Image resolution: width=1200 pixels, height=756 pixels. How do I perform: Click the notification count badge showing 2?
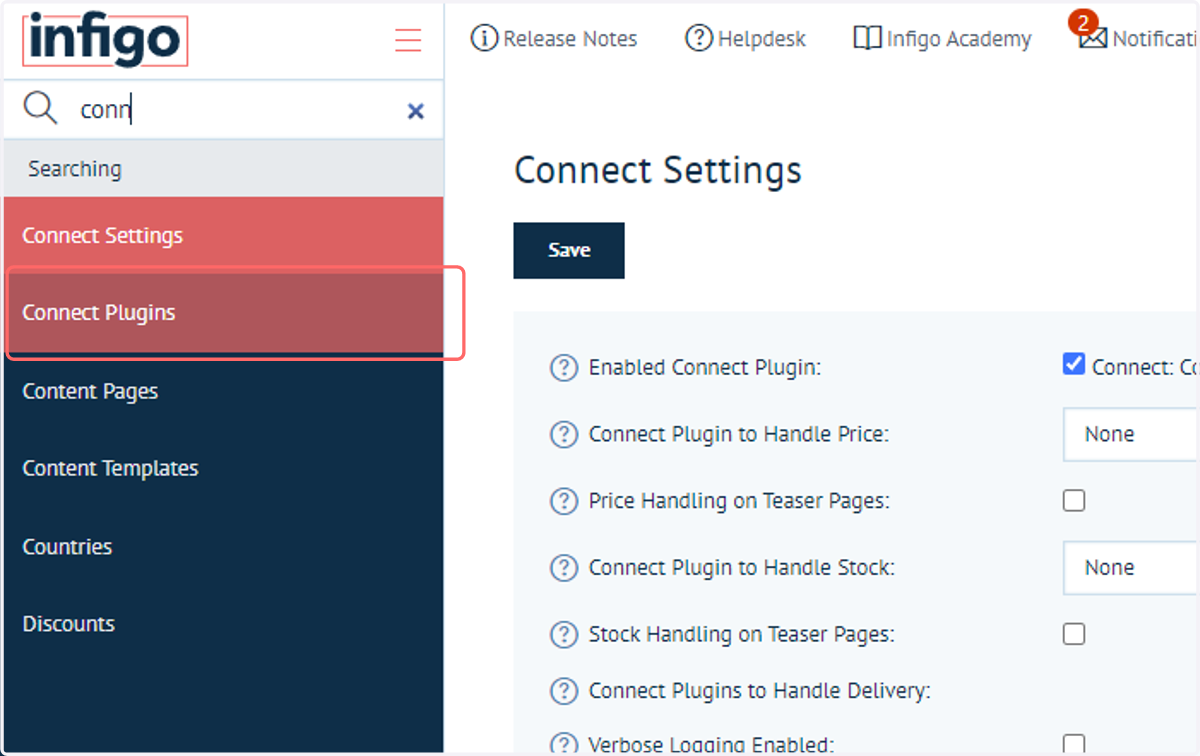coord(1084,22)
